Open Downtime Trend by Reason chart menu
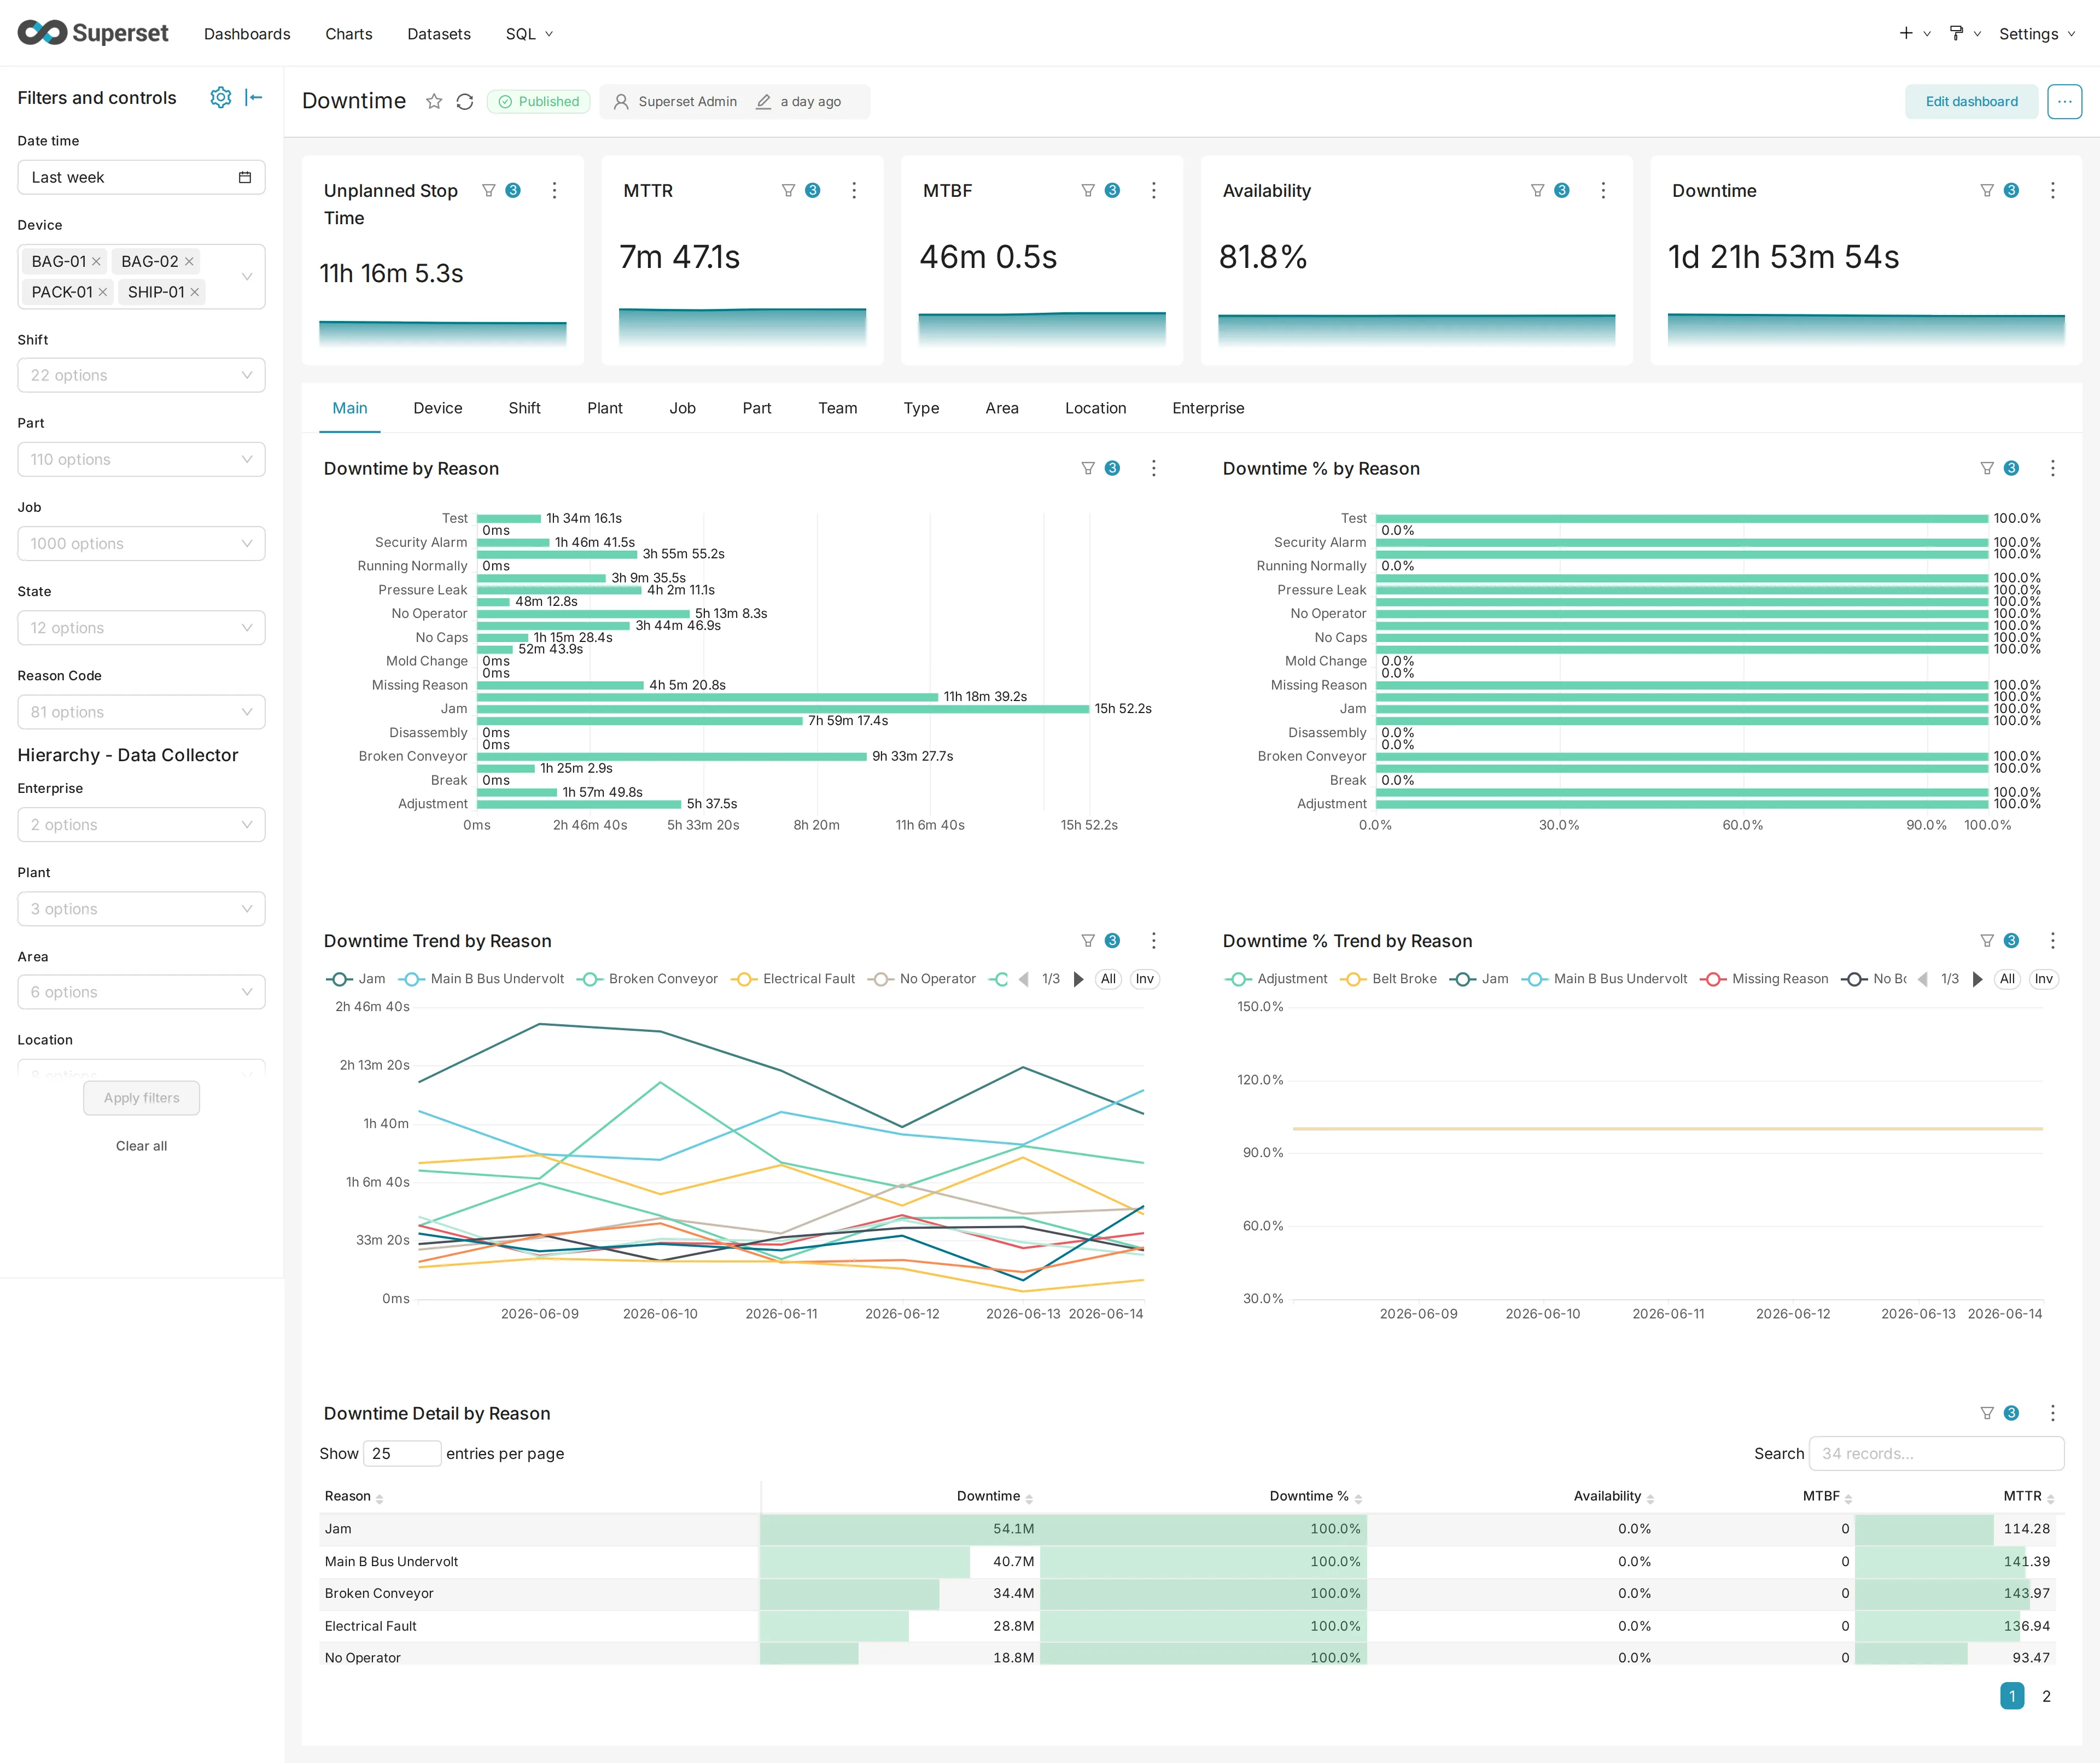The width and height of the screenshot is (2100, 1763). point(1154,941)
